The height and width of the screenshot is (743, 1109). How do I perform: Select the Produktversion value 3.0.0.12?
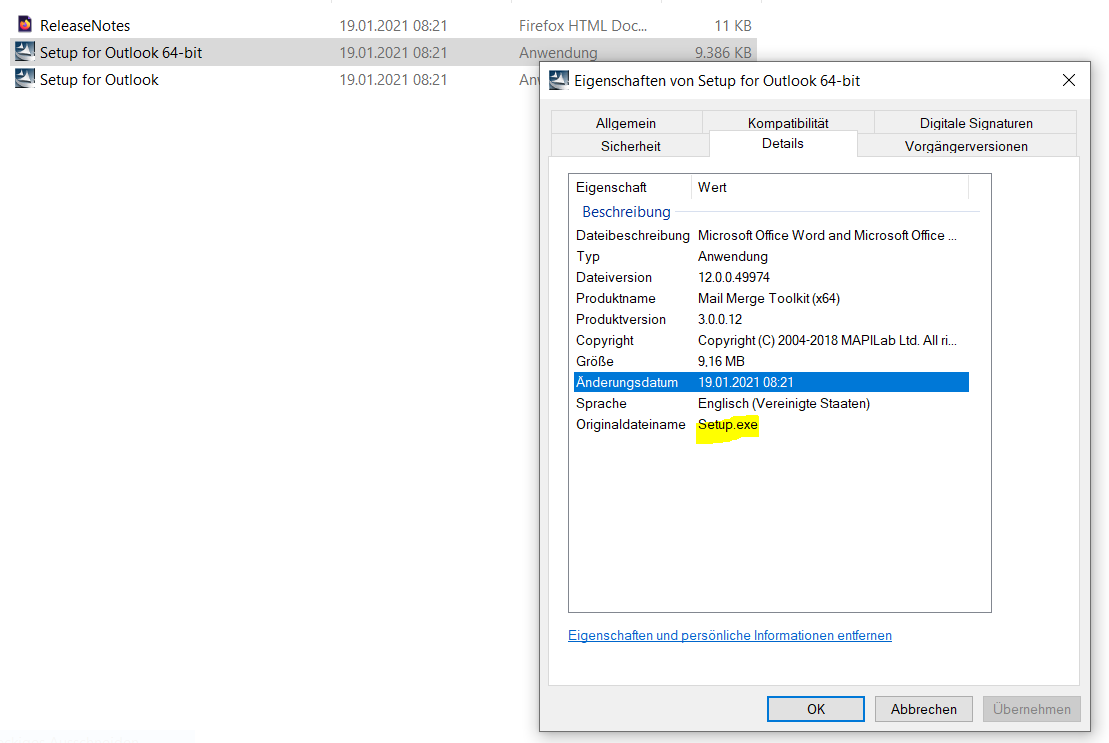tap(720, 319)
